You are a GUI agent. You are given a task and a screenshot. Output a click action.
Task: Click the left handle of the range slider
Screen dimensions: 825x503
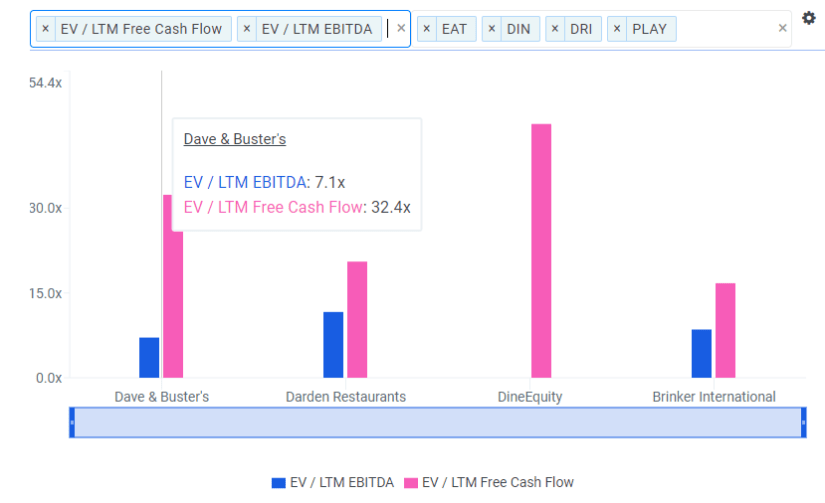(72, 422)
